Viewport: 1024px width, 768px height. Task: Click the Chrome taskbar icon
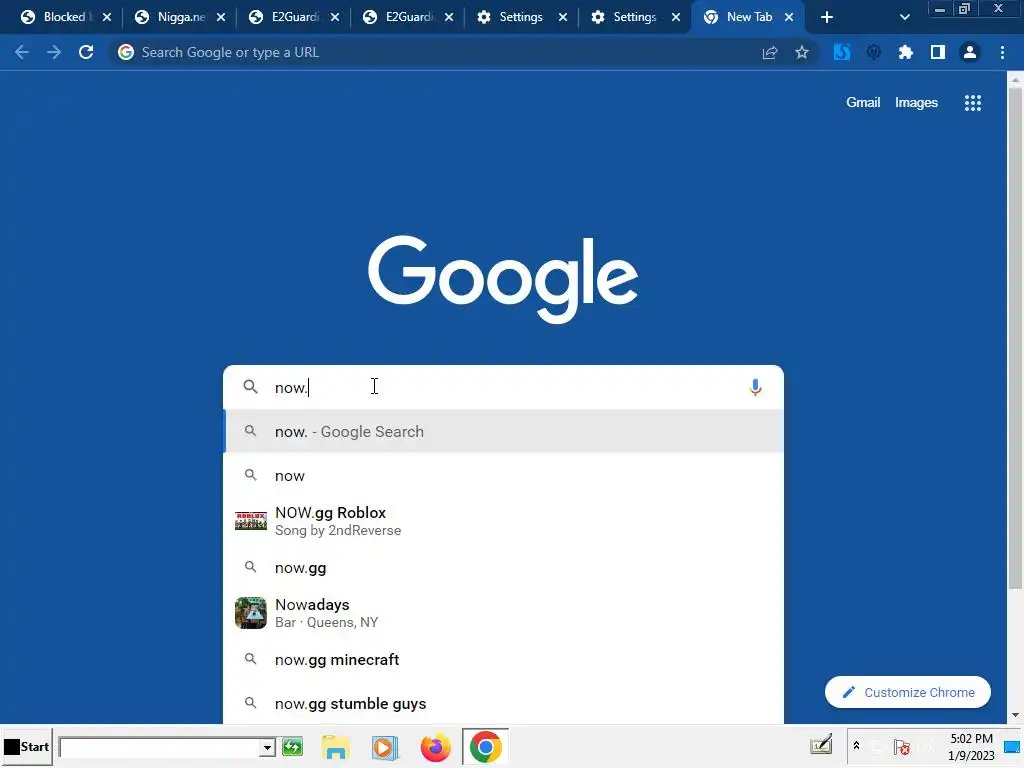tap(485, 747)
